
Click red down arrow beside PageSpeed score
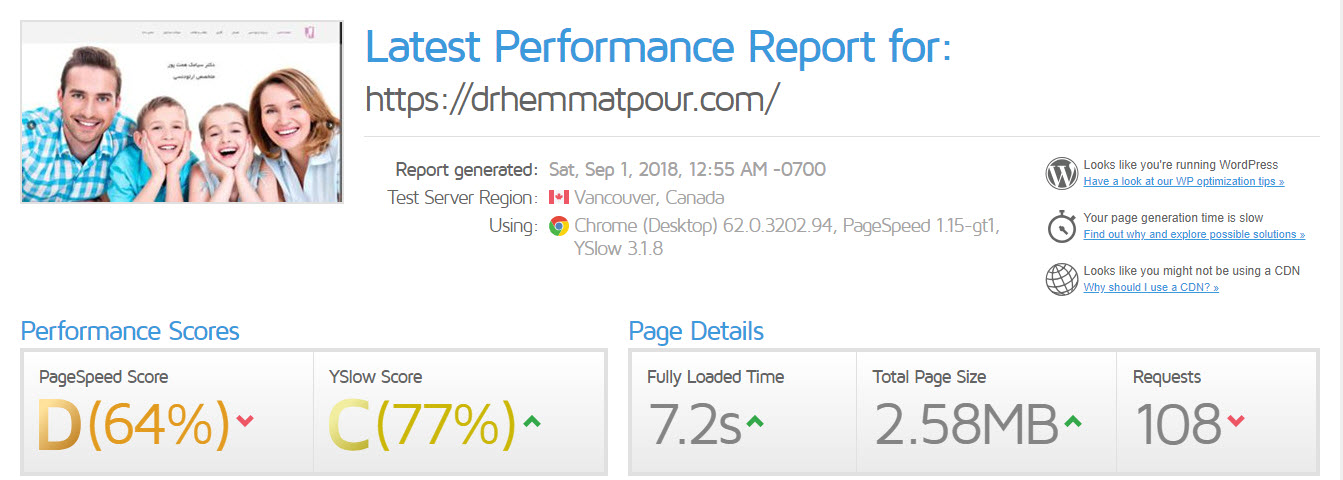pyautogui.click(x=245, y=422)
